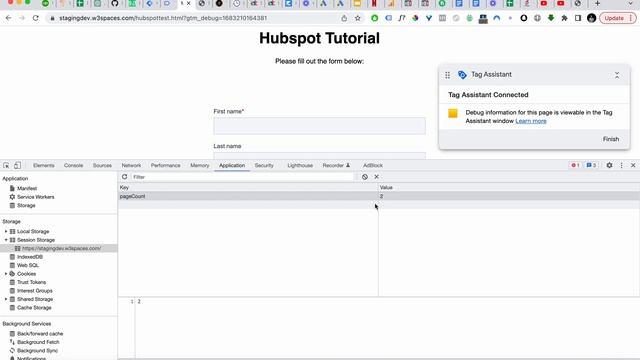
Task: Switch to the Elements tab
Action: coord(44,165)
